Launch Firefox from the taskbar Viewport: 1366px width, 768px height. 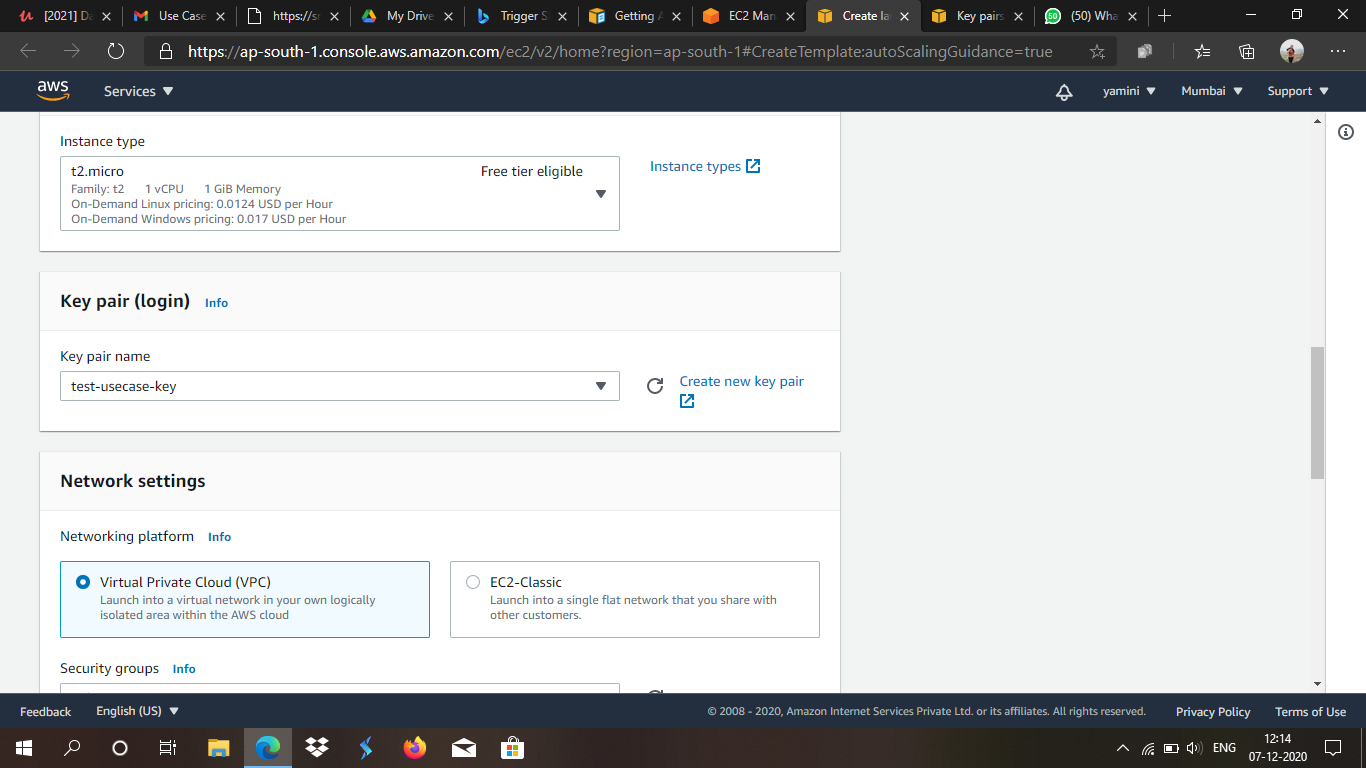click(x=414, y=747)
